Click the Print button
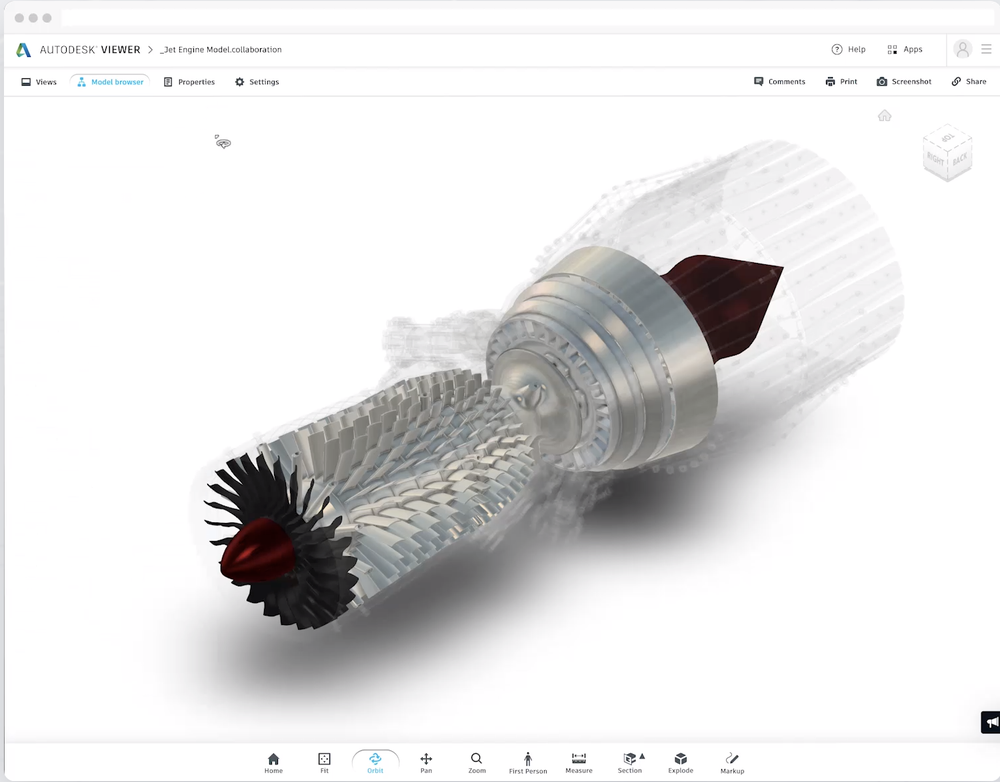Image resolution: width=1000 pixels, height=782 pixels. pos(841,81)
